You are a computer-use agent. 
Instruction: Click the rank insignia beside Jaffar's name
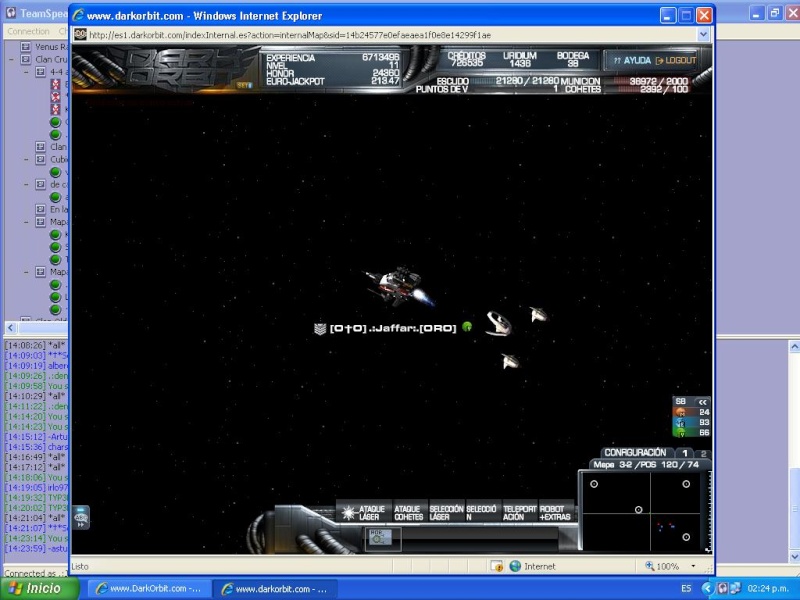point(319,329)
